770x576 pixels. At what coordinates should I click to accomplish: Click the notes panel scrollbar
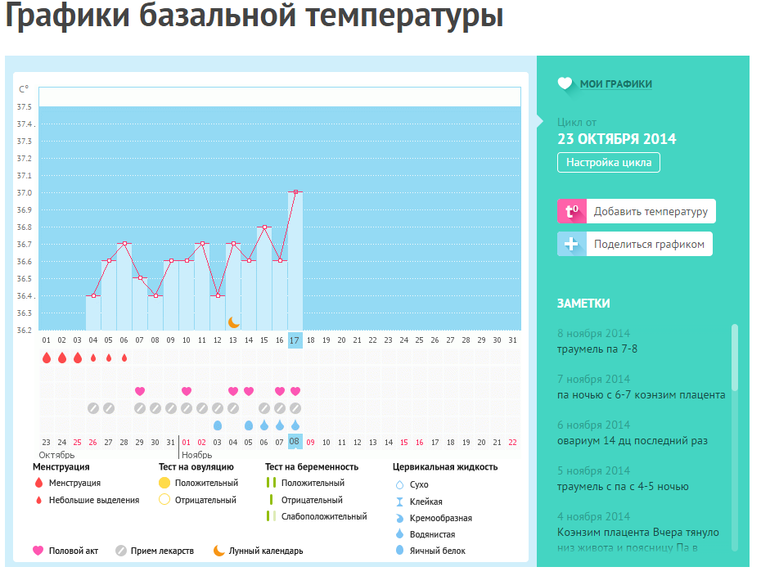click(x=735, y=358)
